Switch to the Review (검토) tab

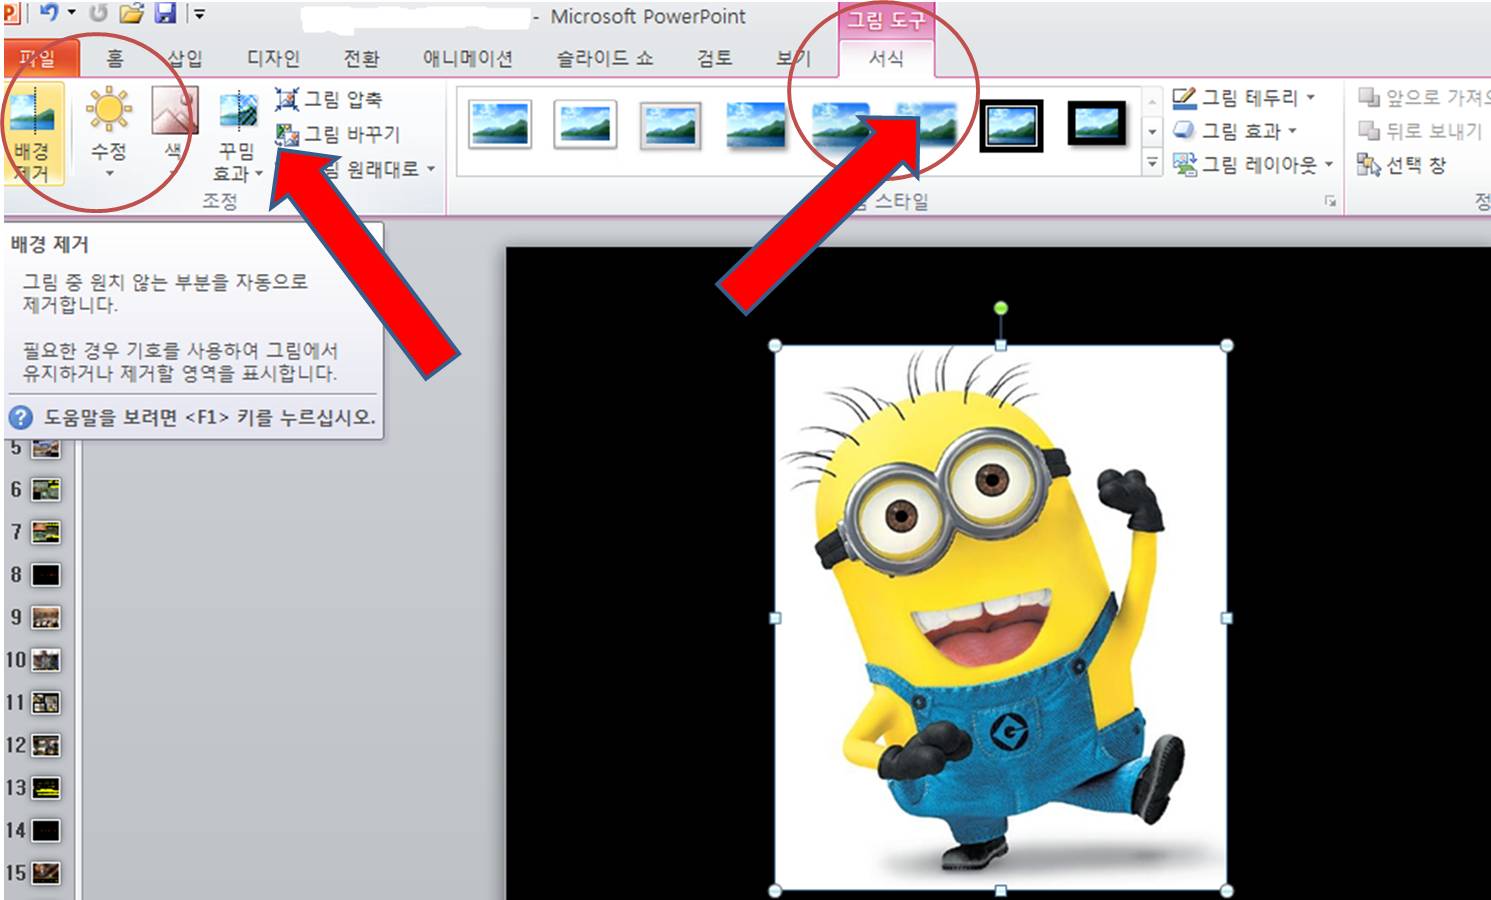(714, 58)
